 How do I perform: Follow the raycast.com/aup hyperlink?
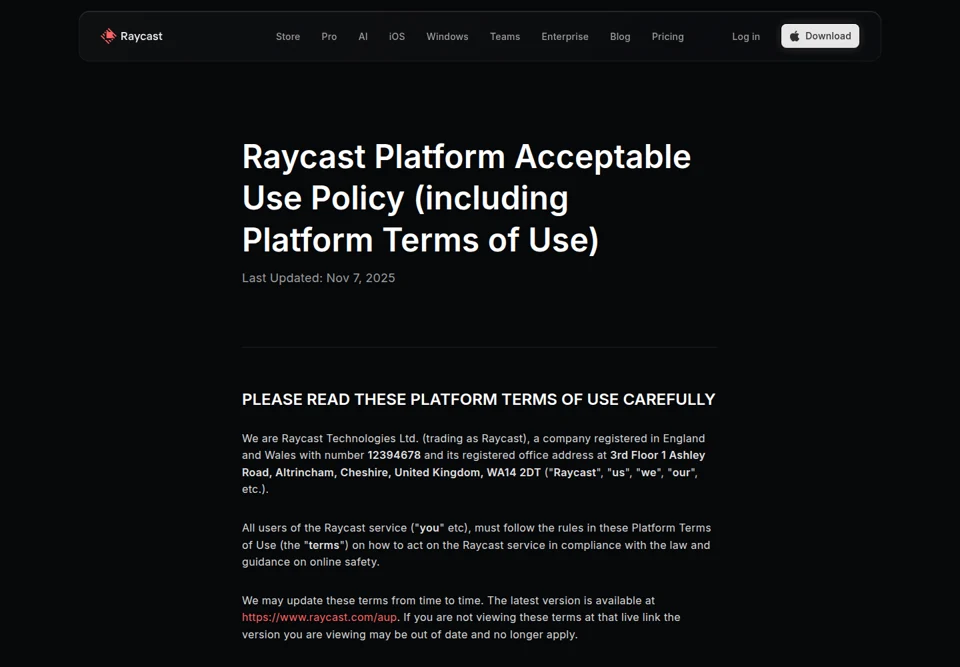point(319,617)
